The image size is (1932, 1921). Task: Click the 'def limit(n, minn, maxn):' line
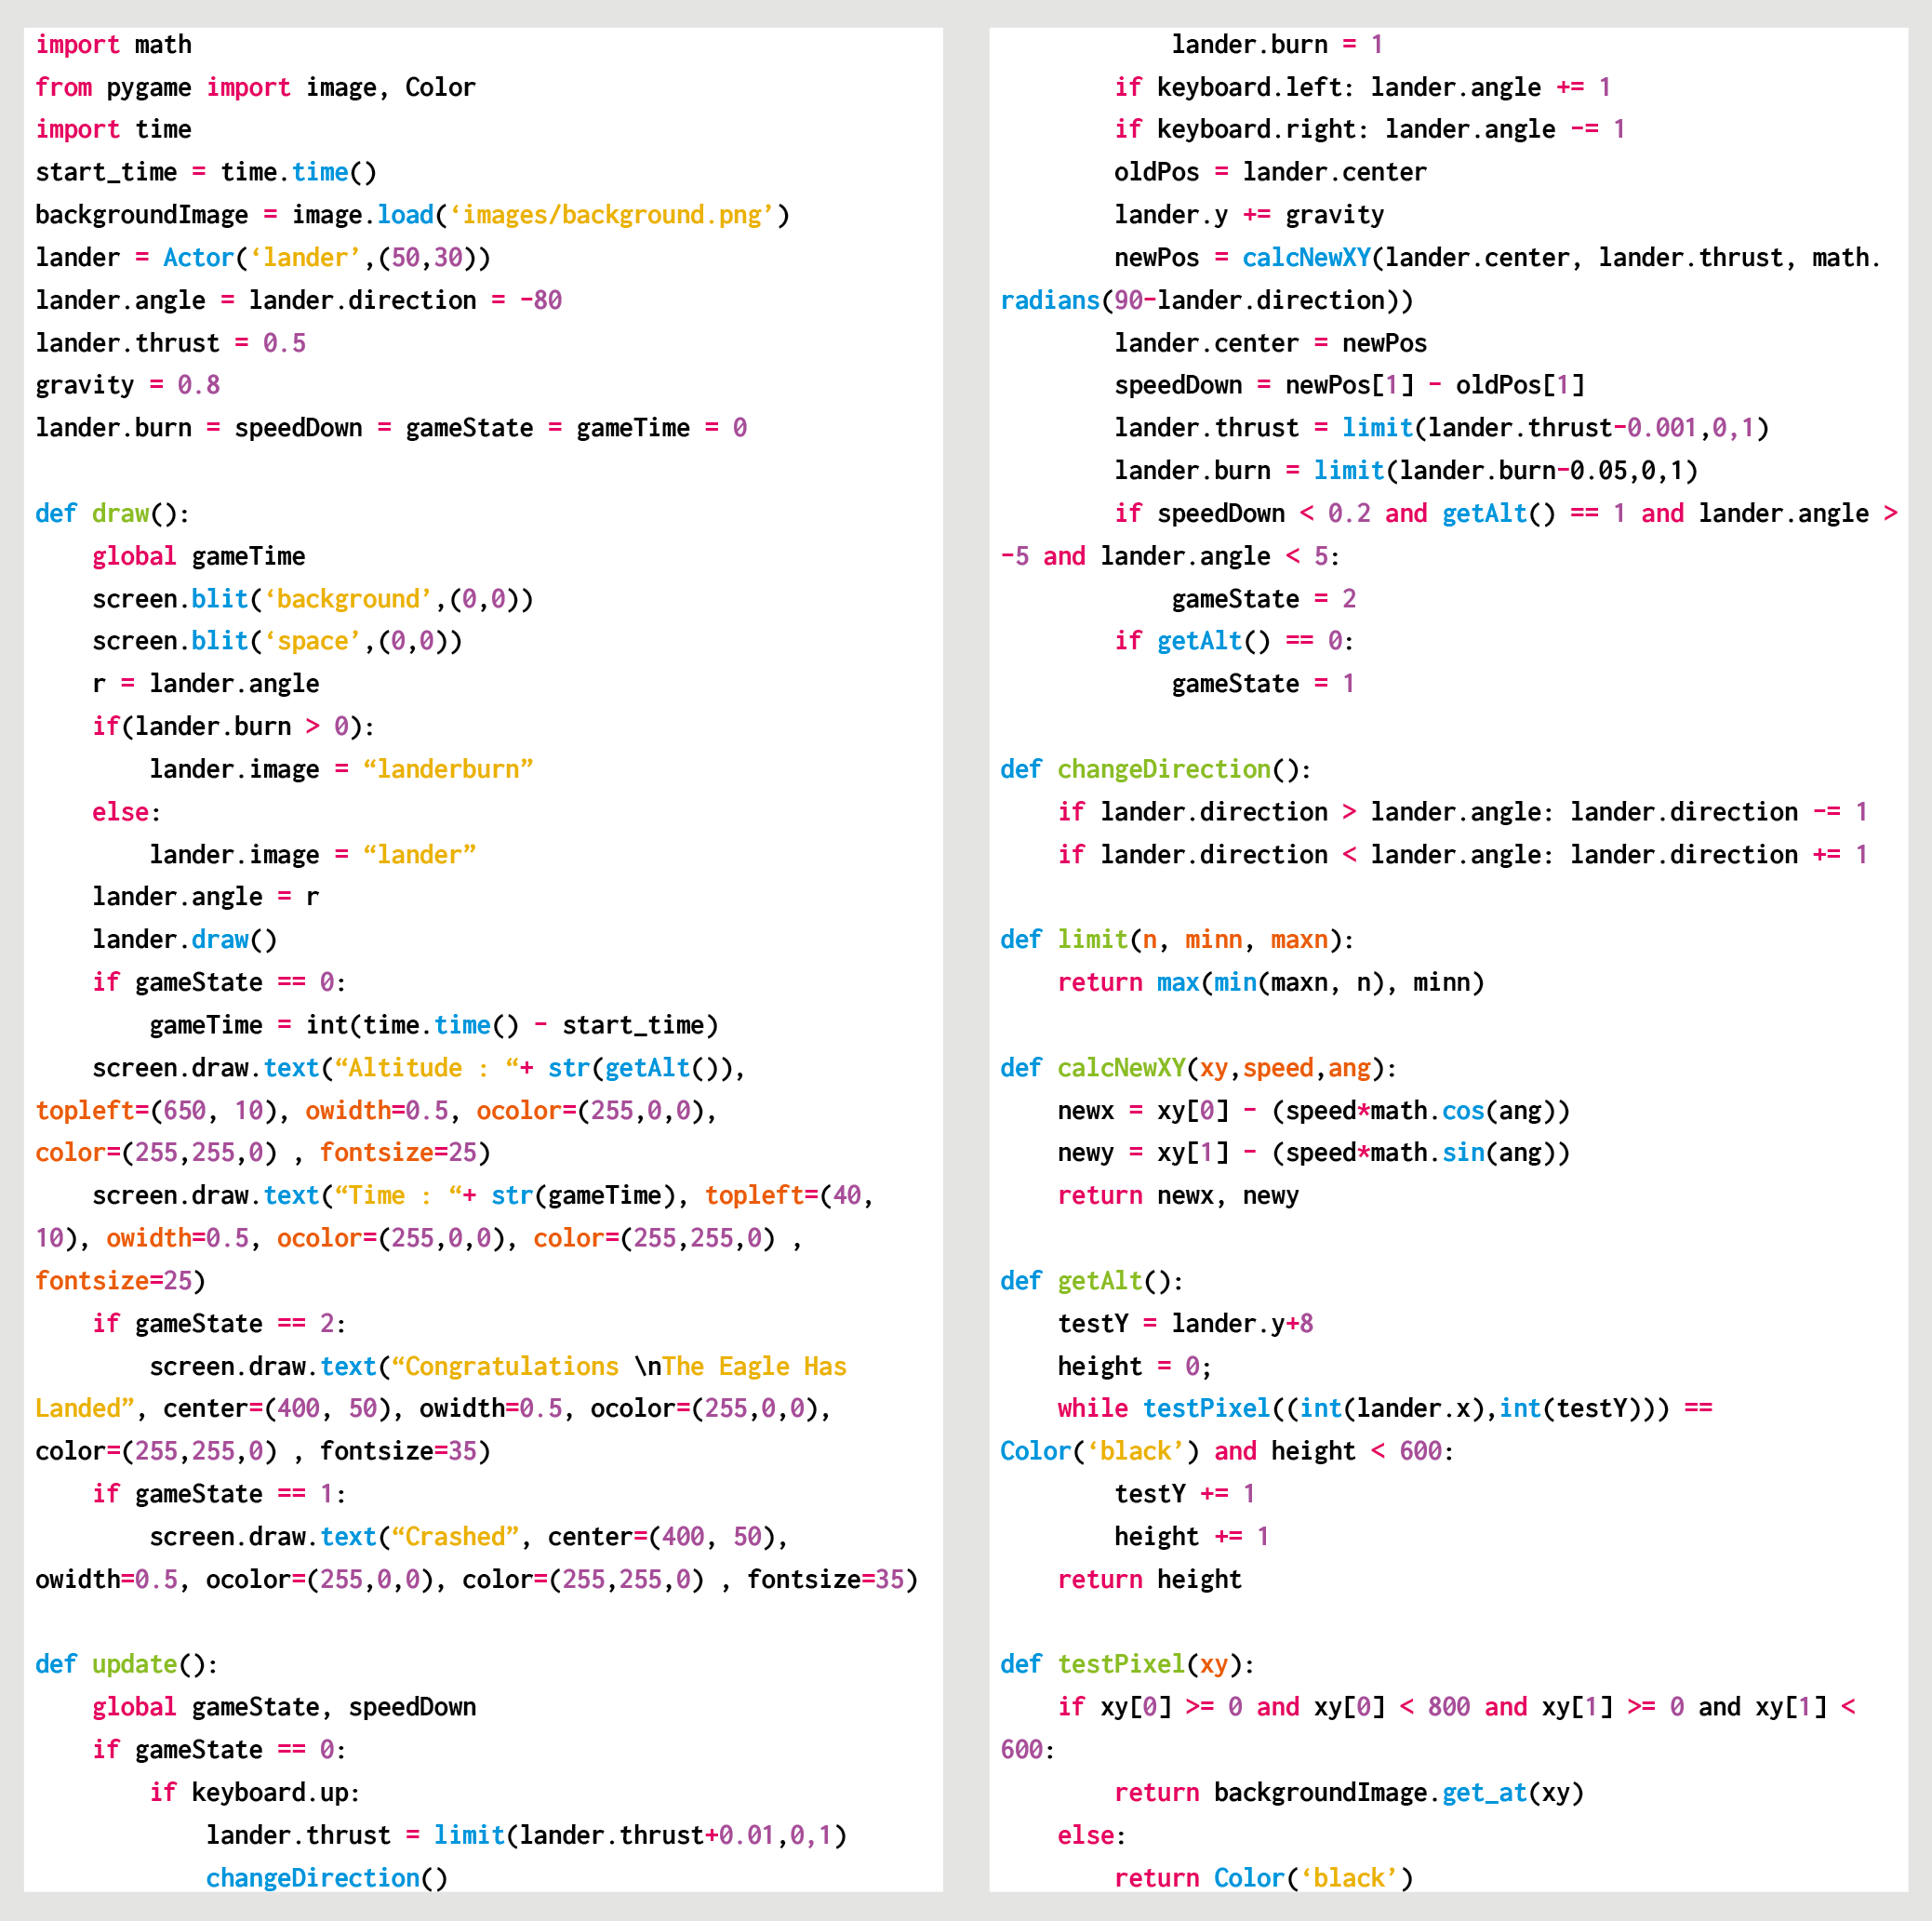coord(1177,940)
